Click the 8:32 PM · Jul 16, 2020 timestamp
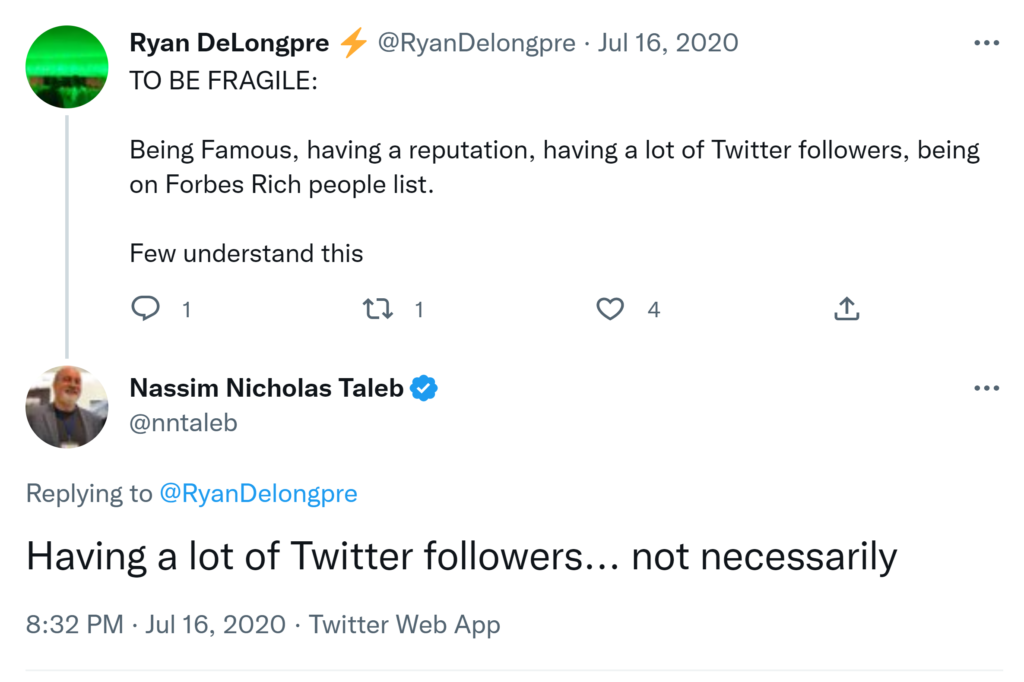The width and height of the screenshot is (1024, 682). pyautogui.click(x=157, y=625)
